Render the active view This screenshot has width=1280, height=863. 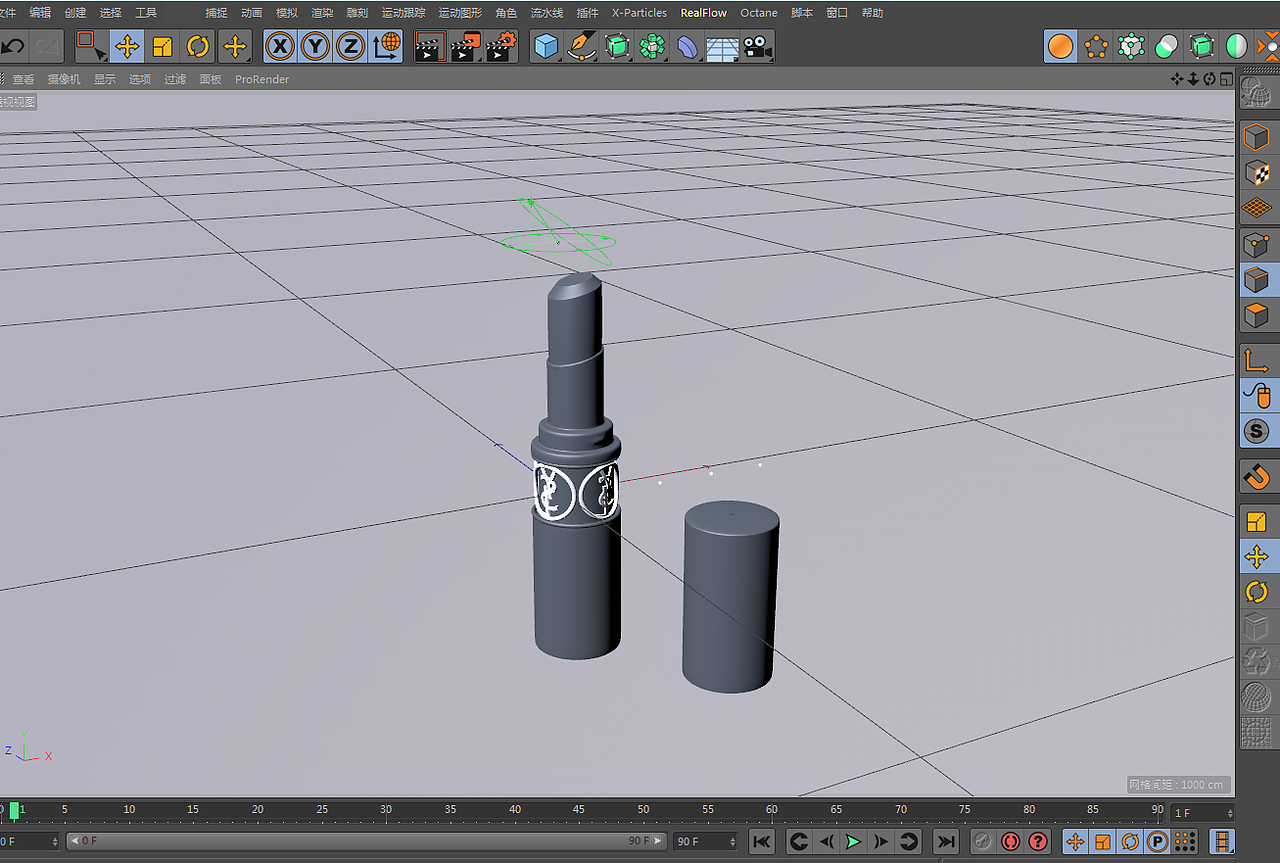coord(430,46)
